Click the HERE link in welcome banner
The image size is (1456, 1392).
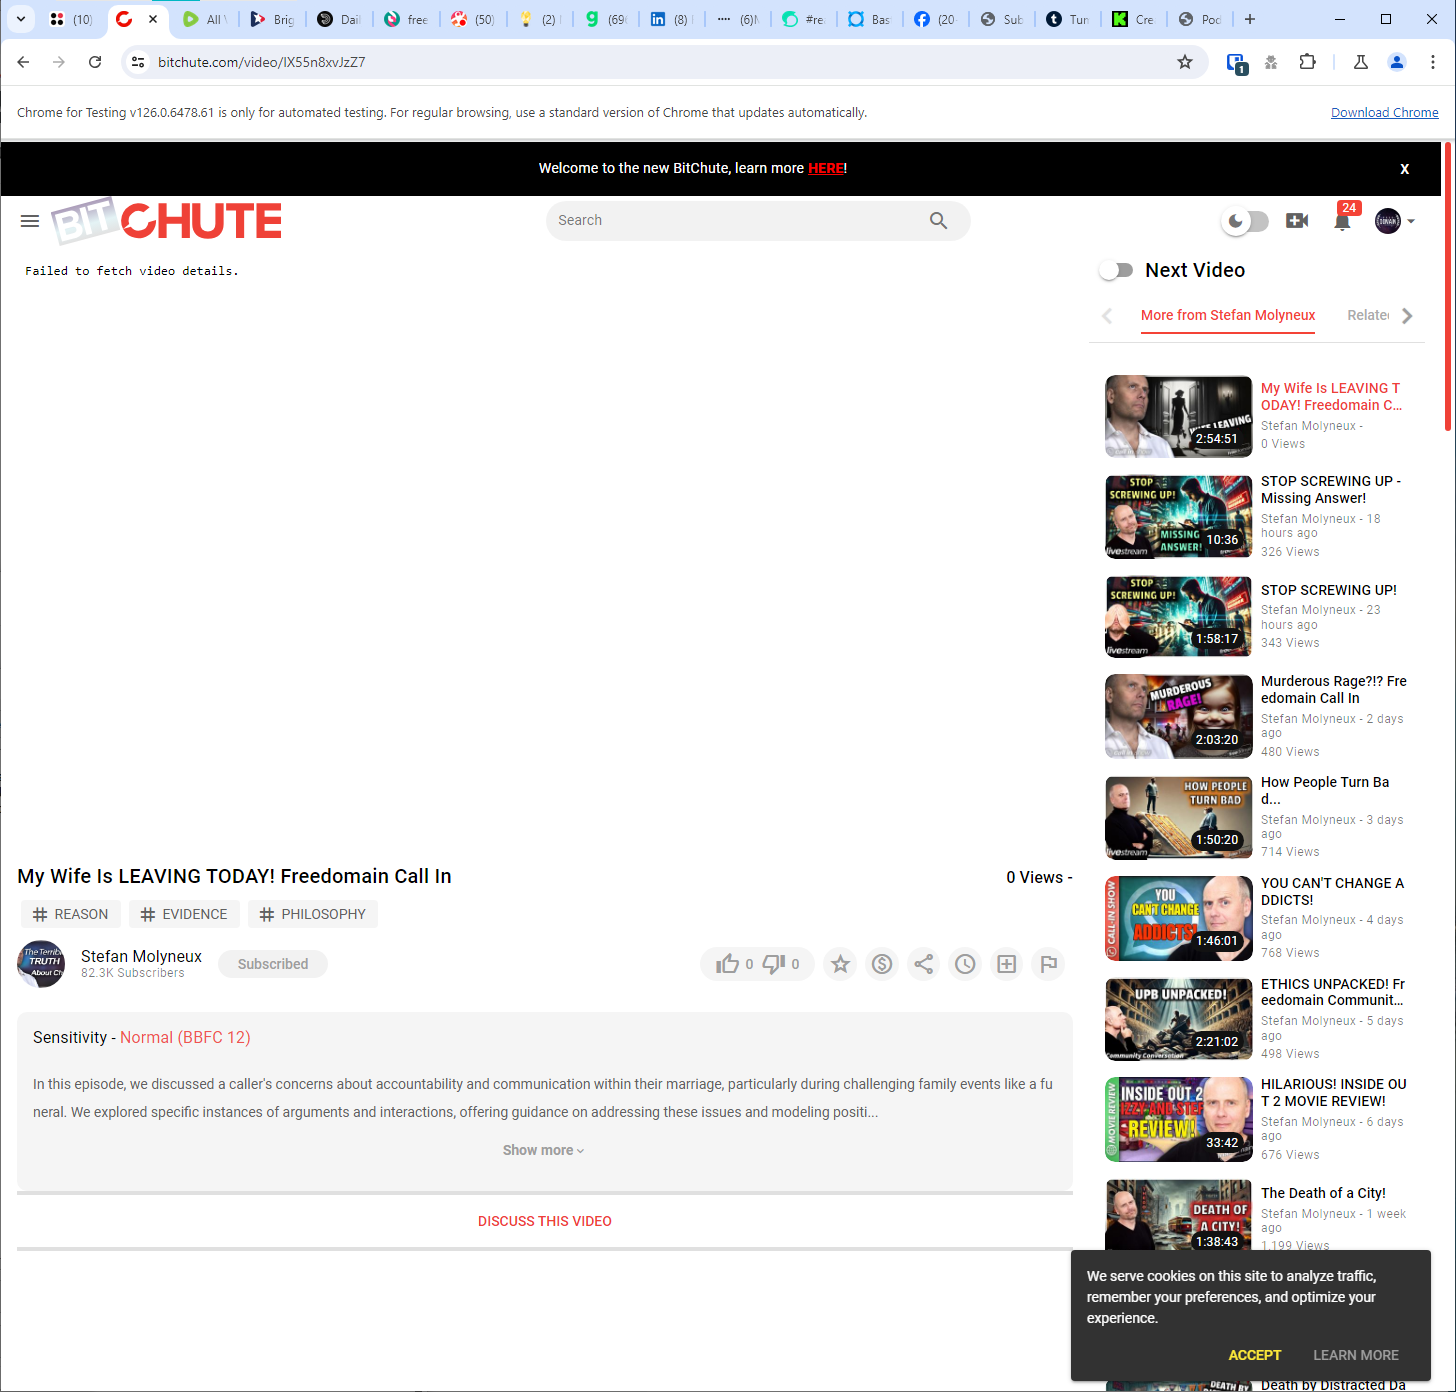[x=826, y=168]
